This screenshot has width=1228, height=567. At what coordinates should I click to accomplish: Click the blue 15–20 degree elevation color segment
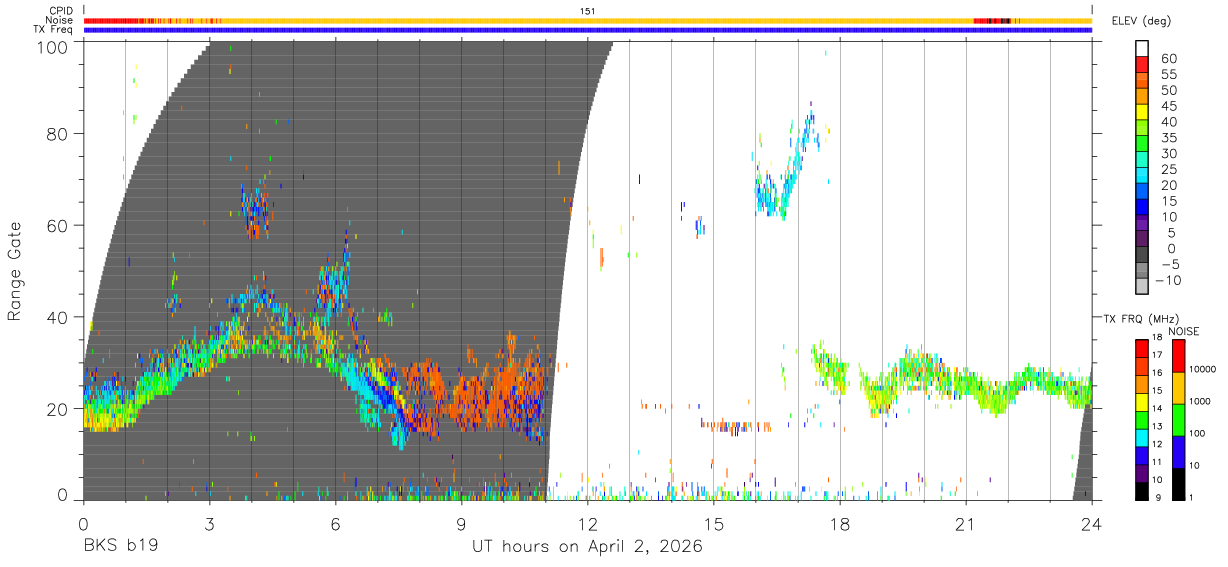pyautogui.click(x=1142, y=193)
